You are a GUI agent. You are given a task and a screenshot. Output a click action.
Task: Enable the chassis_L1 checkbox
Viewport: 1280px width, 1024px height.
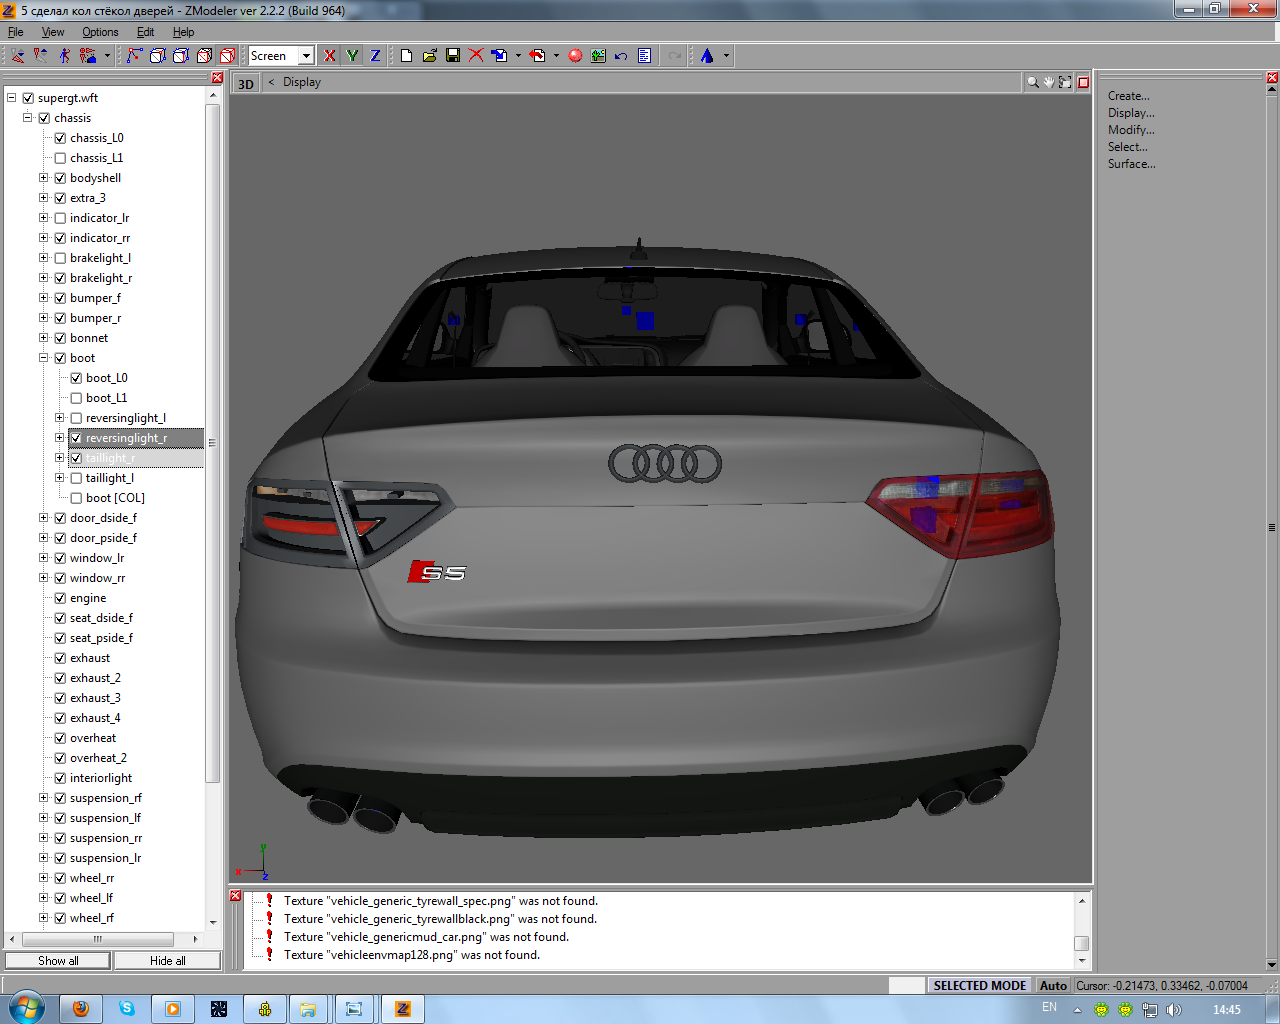pyautogui.click(x=60, y=158)
